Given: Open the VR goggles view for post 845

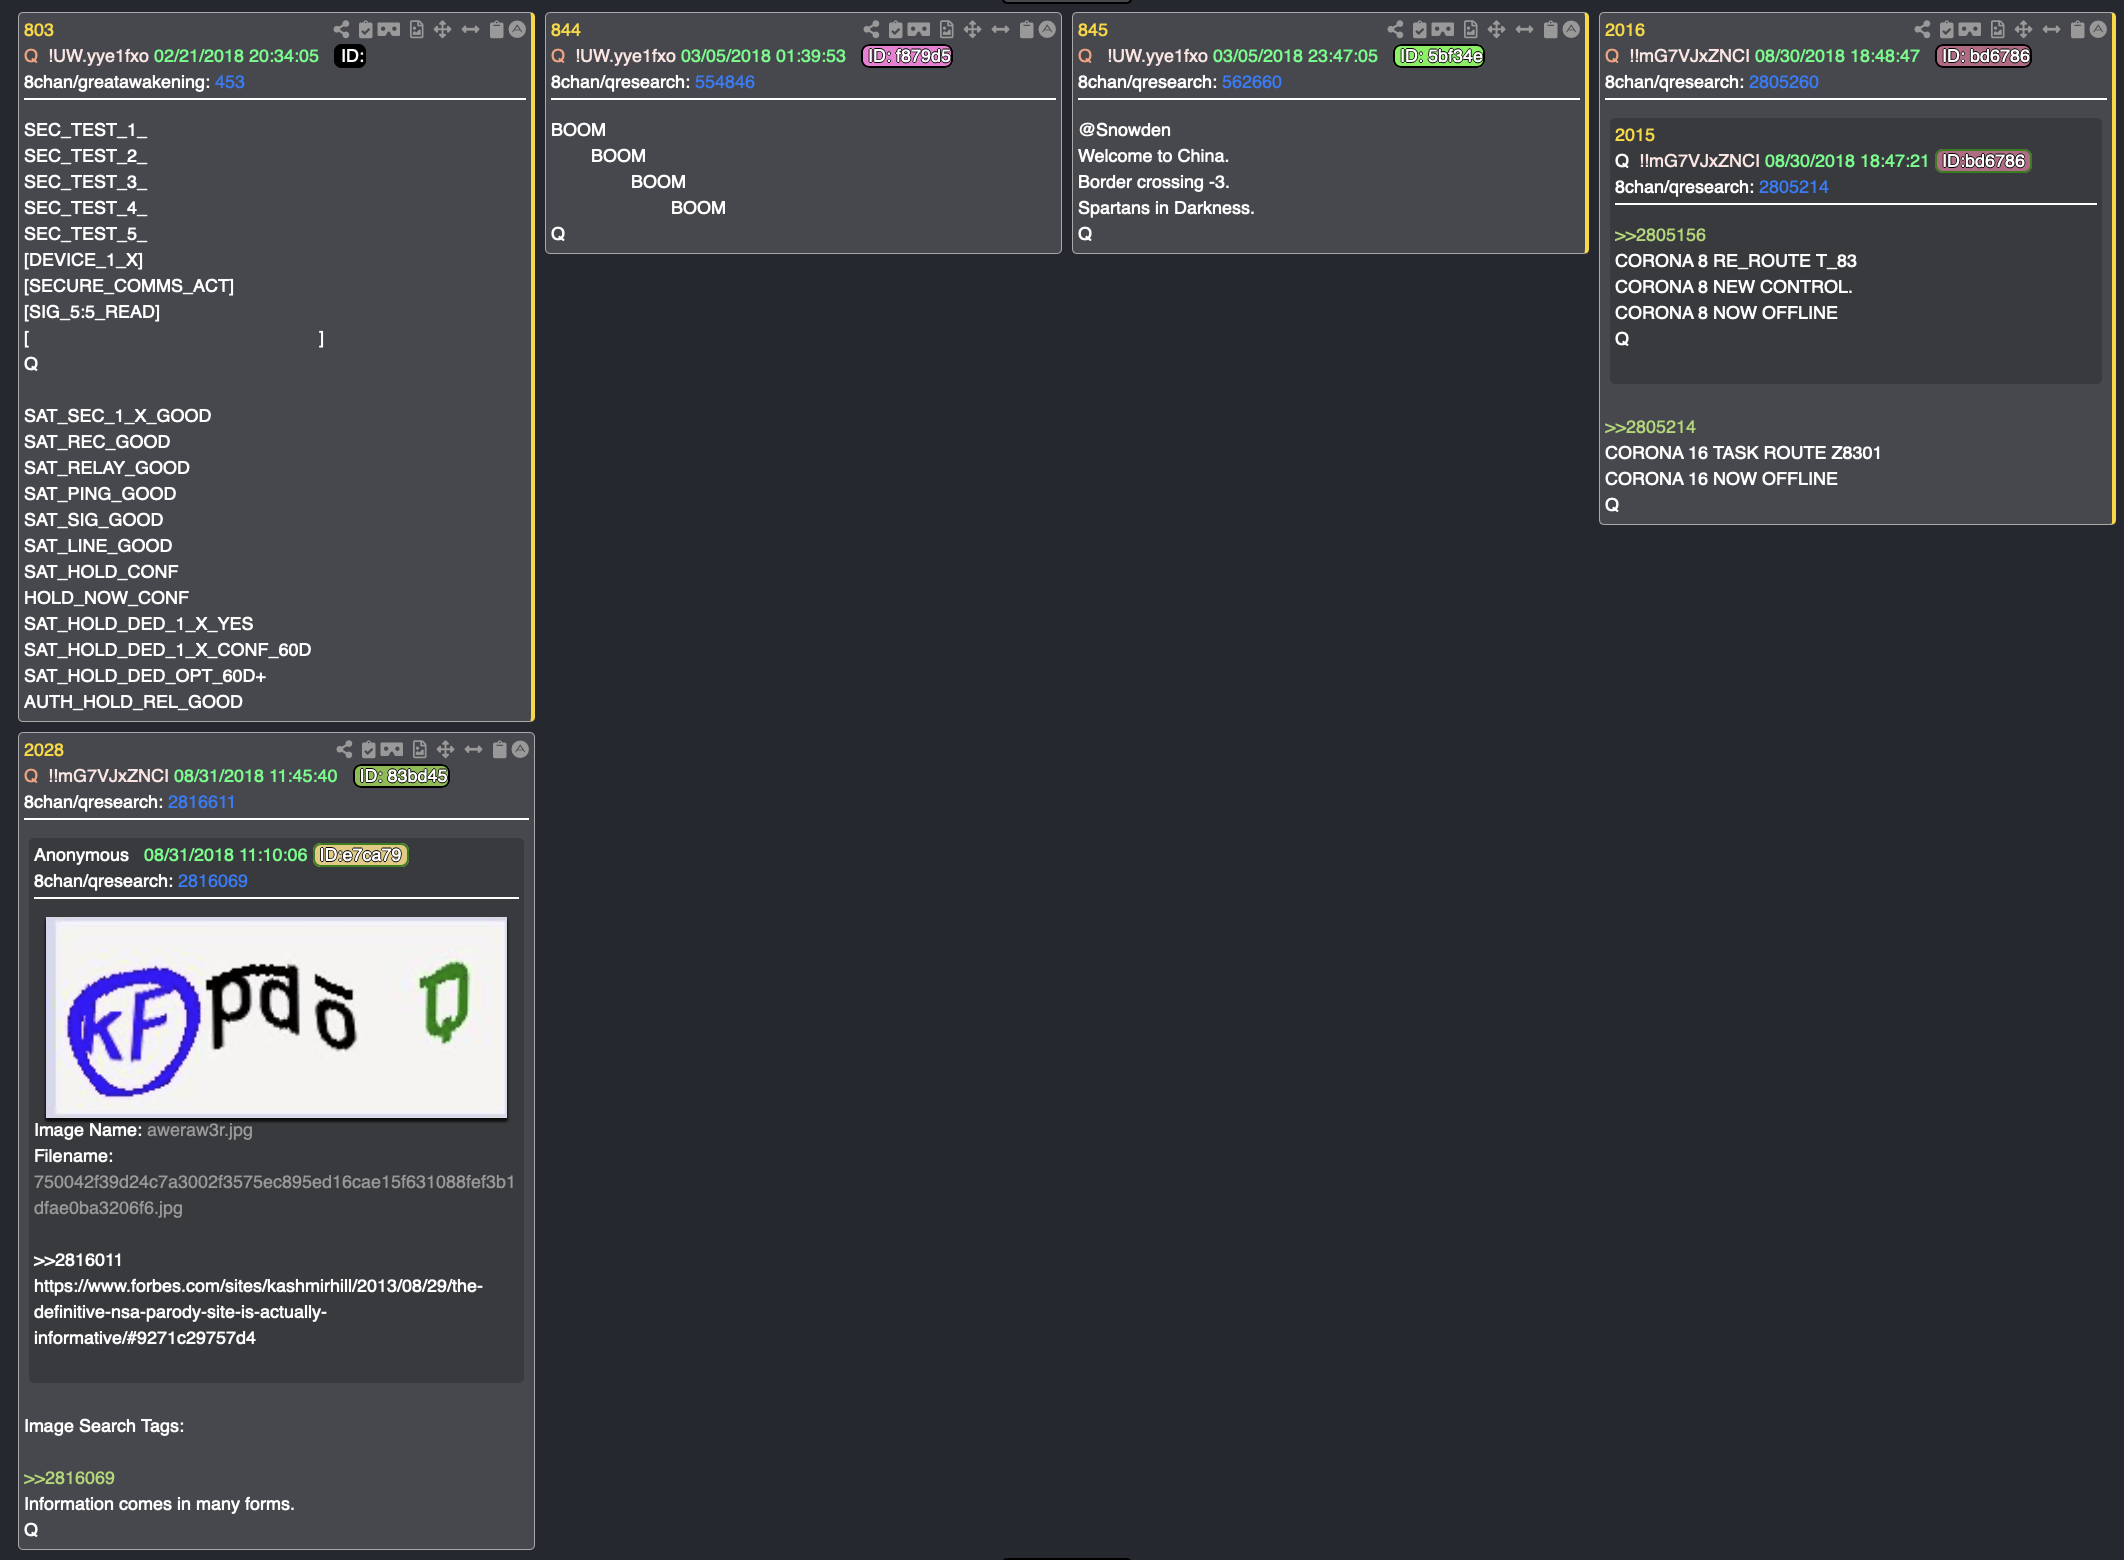Looking at the screenshot, I should tap(1443, 30).
